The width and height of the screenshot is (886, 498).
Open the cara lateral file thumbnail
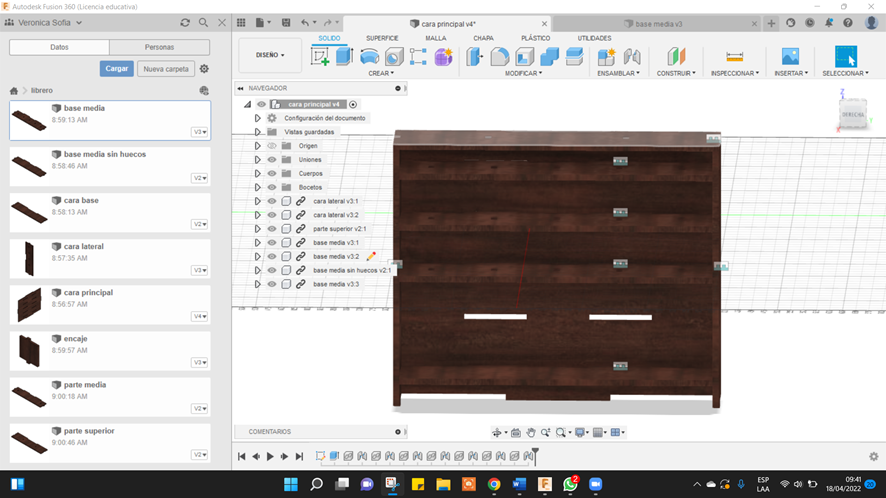tap(29, 258)
